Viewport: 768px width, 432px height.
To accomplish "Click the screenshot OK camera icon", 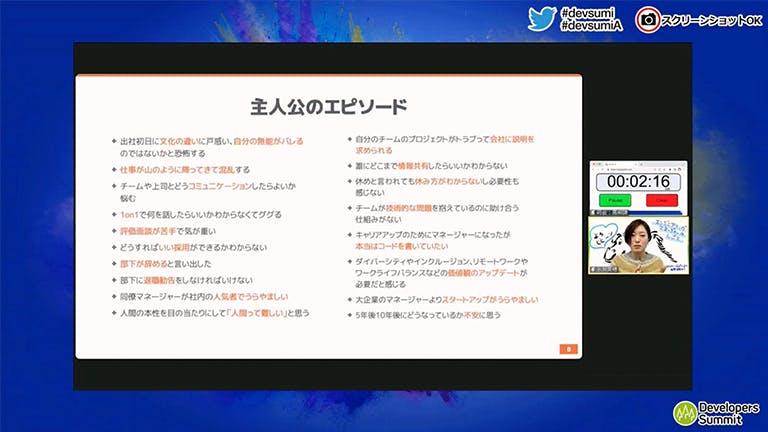I will tap(648, 20).
